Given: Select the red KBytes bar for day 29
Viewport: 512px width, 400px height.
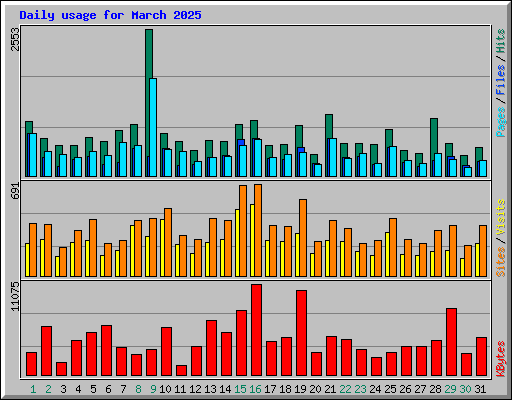Looking at the screenshot, I should [451, 342].
